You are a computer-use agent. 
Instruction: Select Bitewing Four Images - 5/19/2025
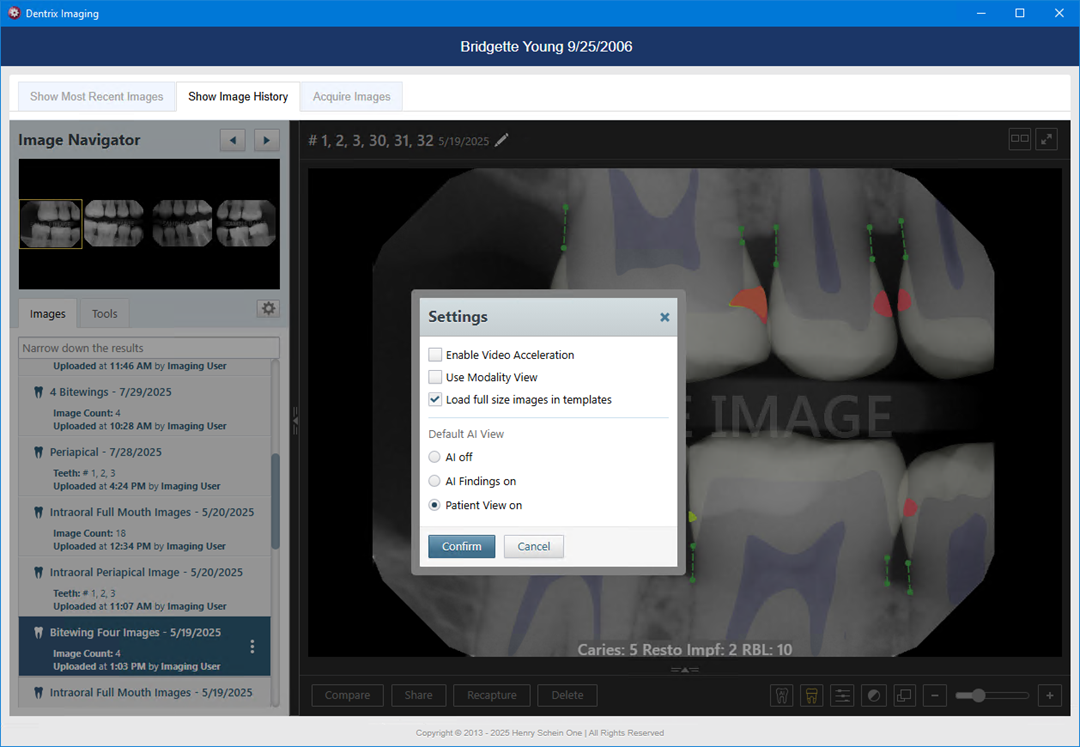tap(144, 646)
